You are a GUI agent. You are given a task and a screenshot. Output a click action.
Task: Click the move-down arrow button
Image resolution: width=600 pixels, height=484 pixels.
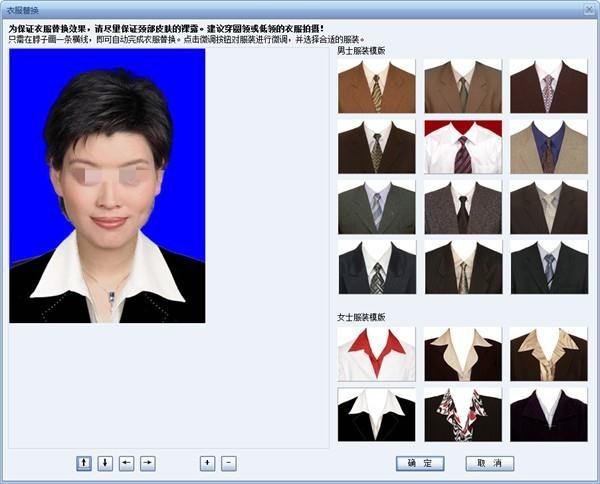(105, 463)
